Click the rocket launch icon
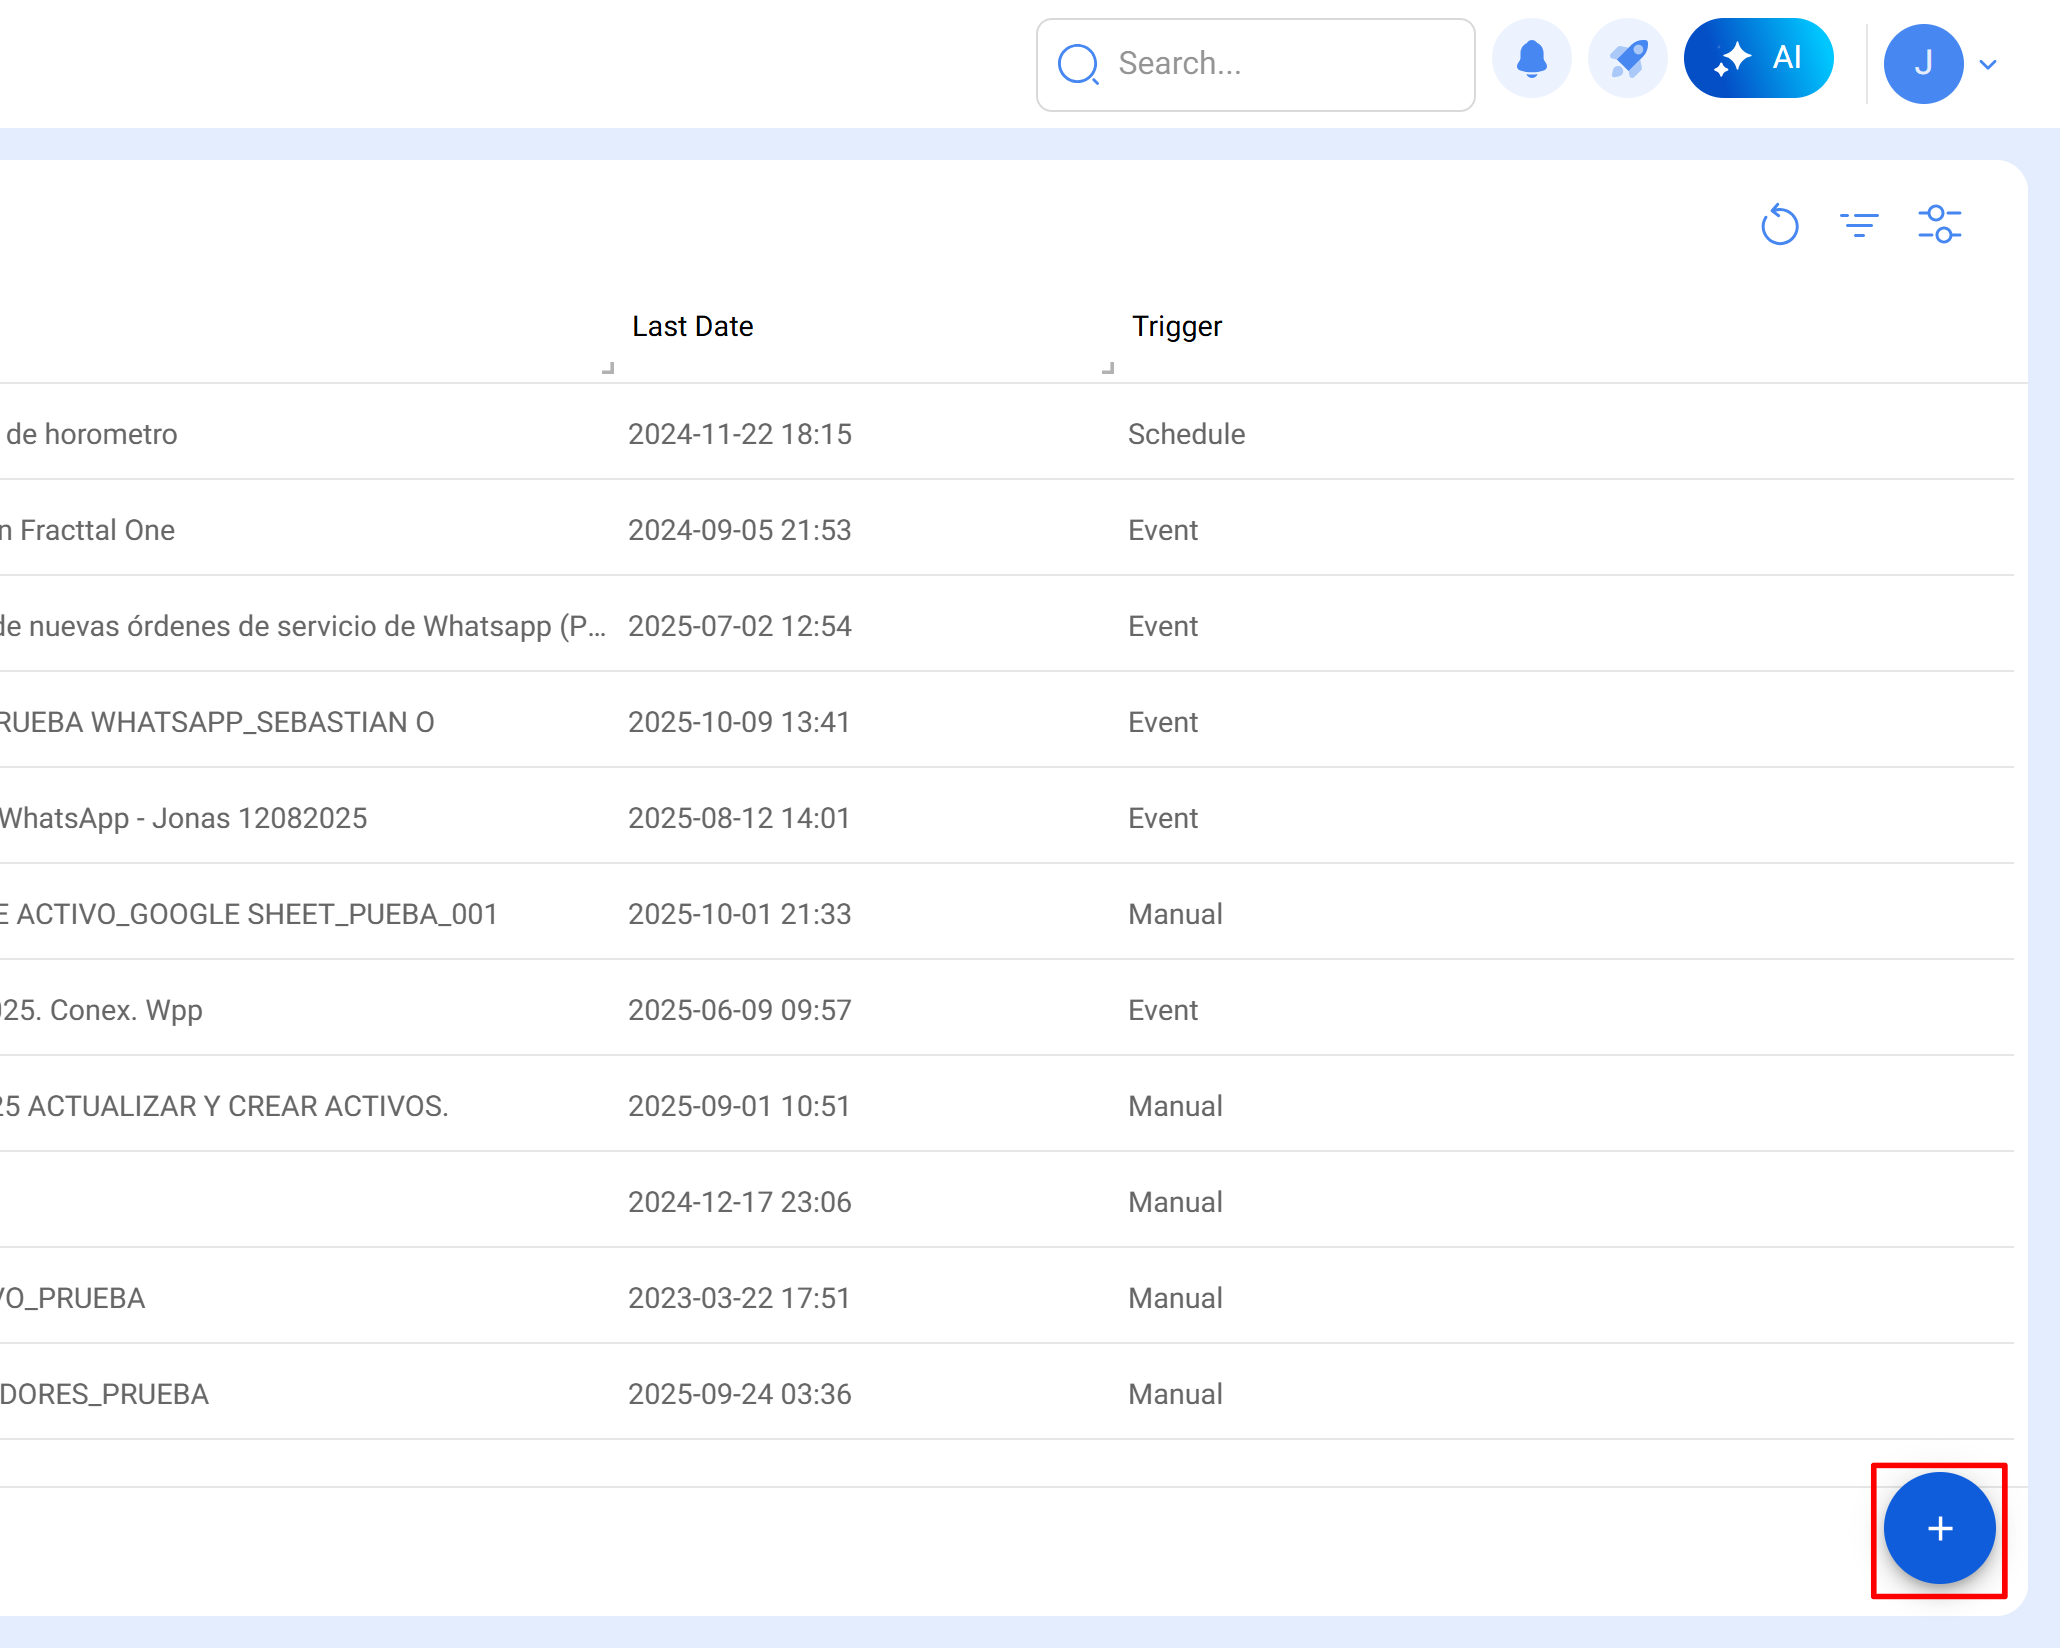Viewport: 2060px width, 1648px height. [x=1627, y=59]
